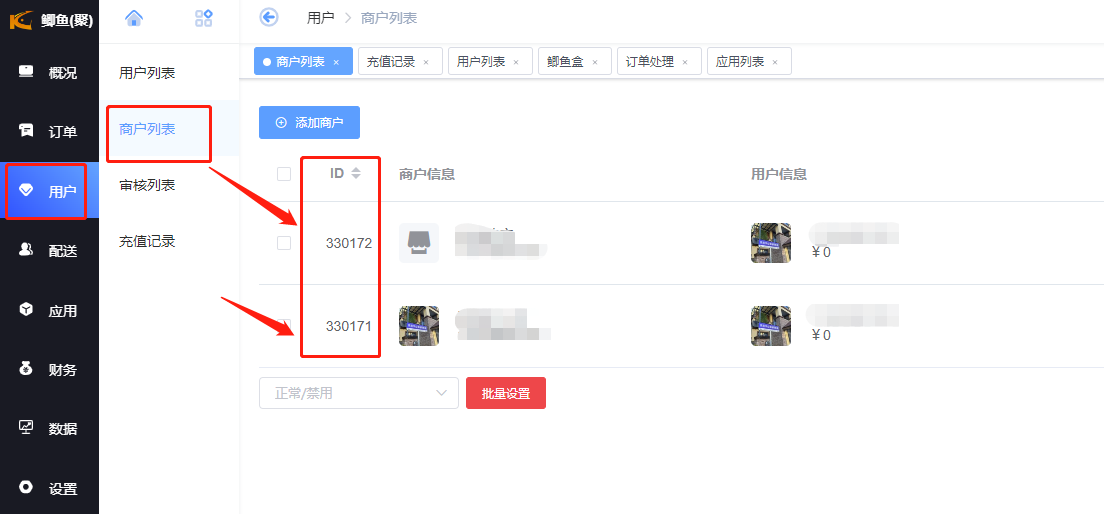1104x514 pixels.
Task: Check the checkbox for merchant 330172
Action: point(284,243)
